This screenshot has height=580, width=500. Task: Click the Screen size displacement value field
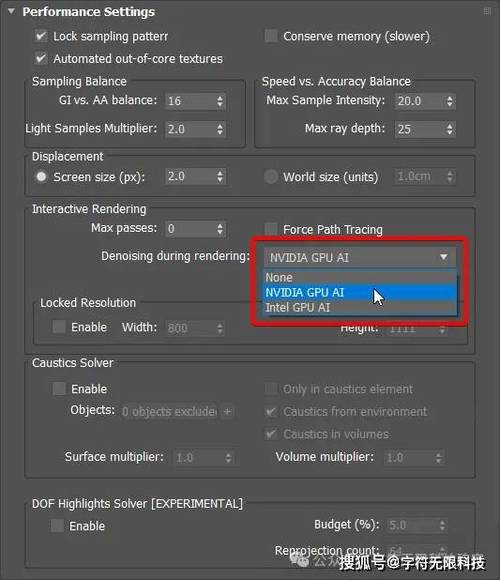click(x=189, y=176)
